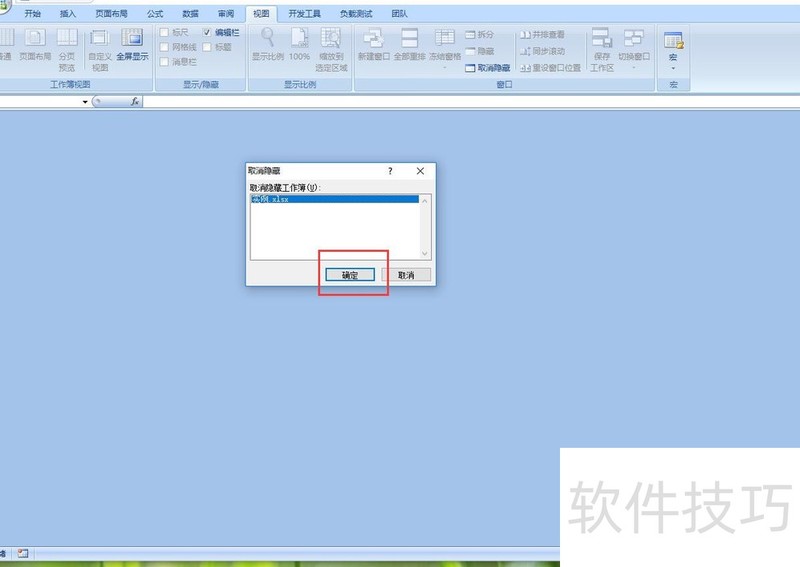The image size is (800, 567).
Task: Click the list scrollbar down arrow
Action: click(x=425, y=254)
